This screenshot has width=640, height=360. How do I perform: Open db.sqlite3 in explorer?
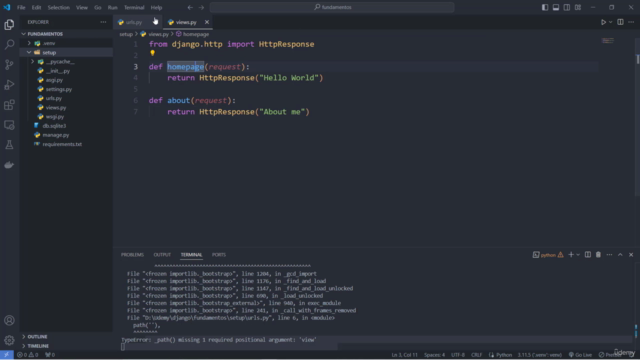[54, 126]
